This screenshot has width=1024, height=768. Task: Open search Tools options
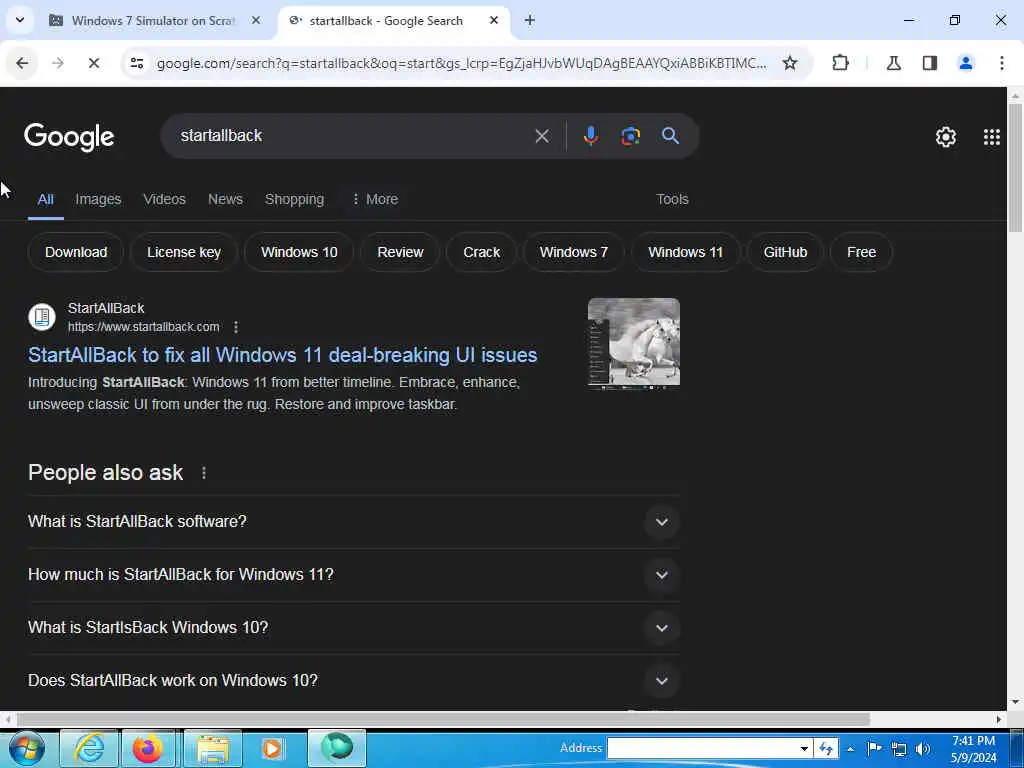(672, 199)
